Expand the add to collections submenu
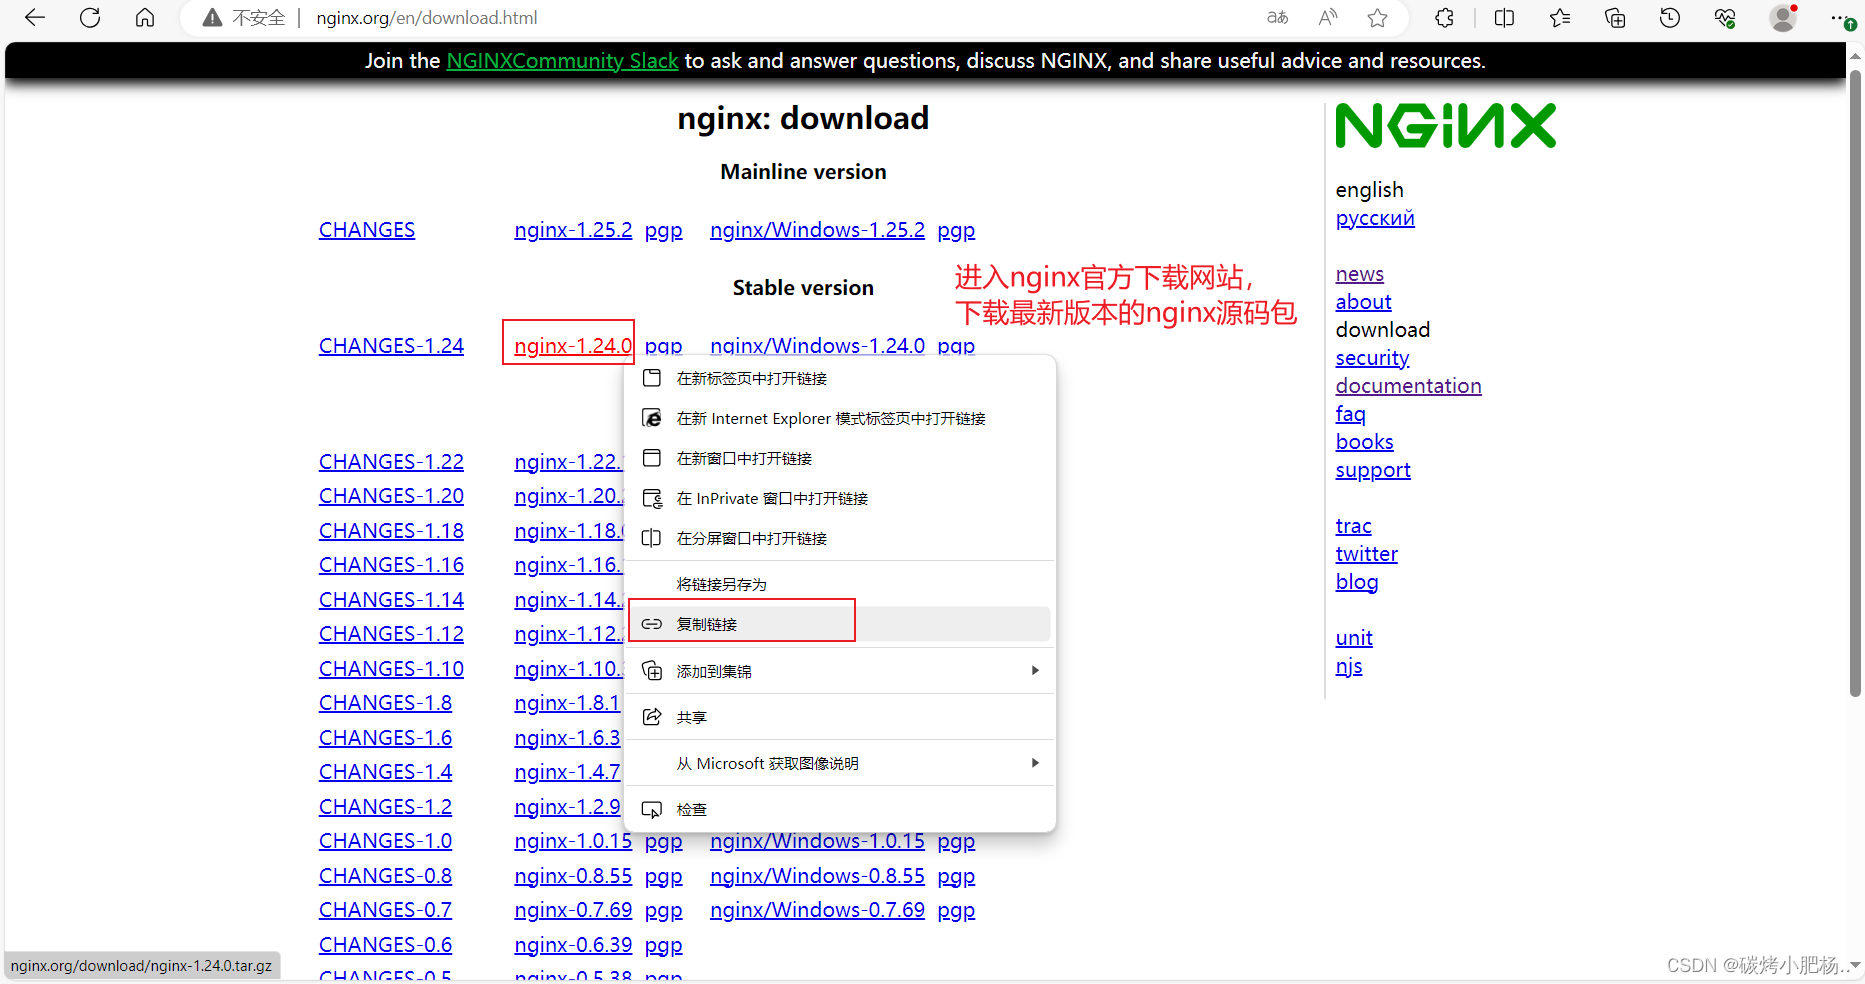 (x=840, y=671)
